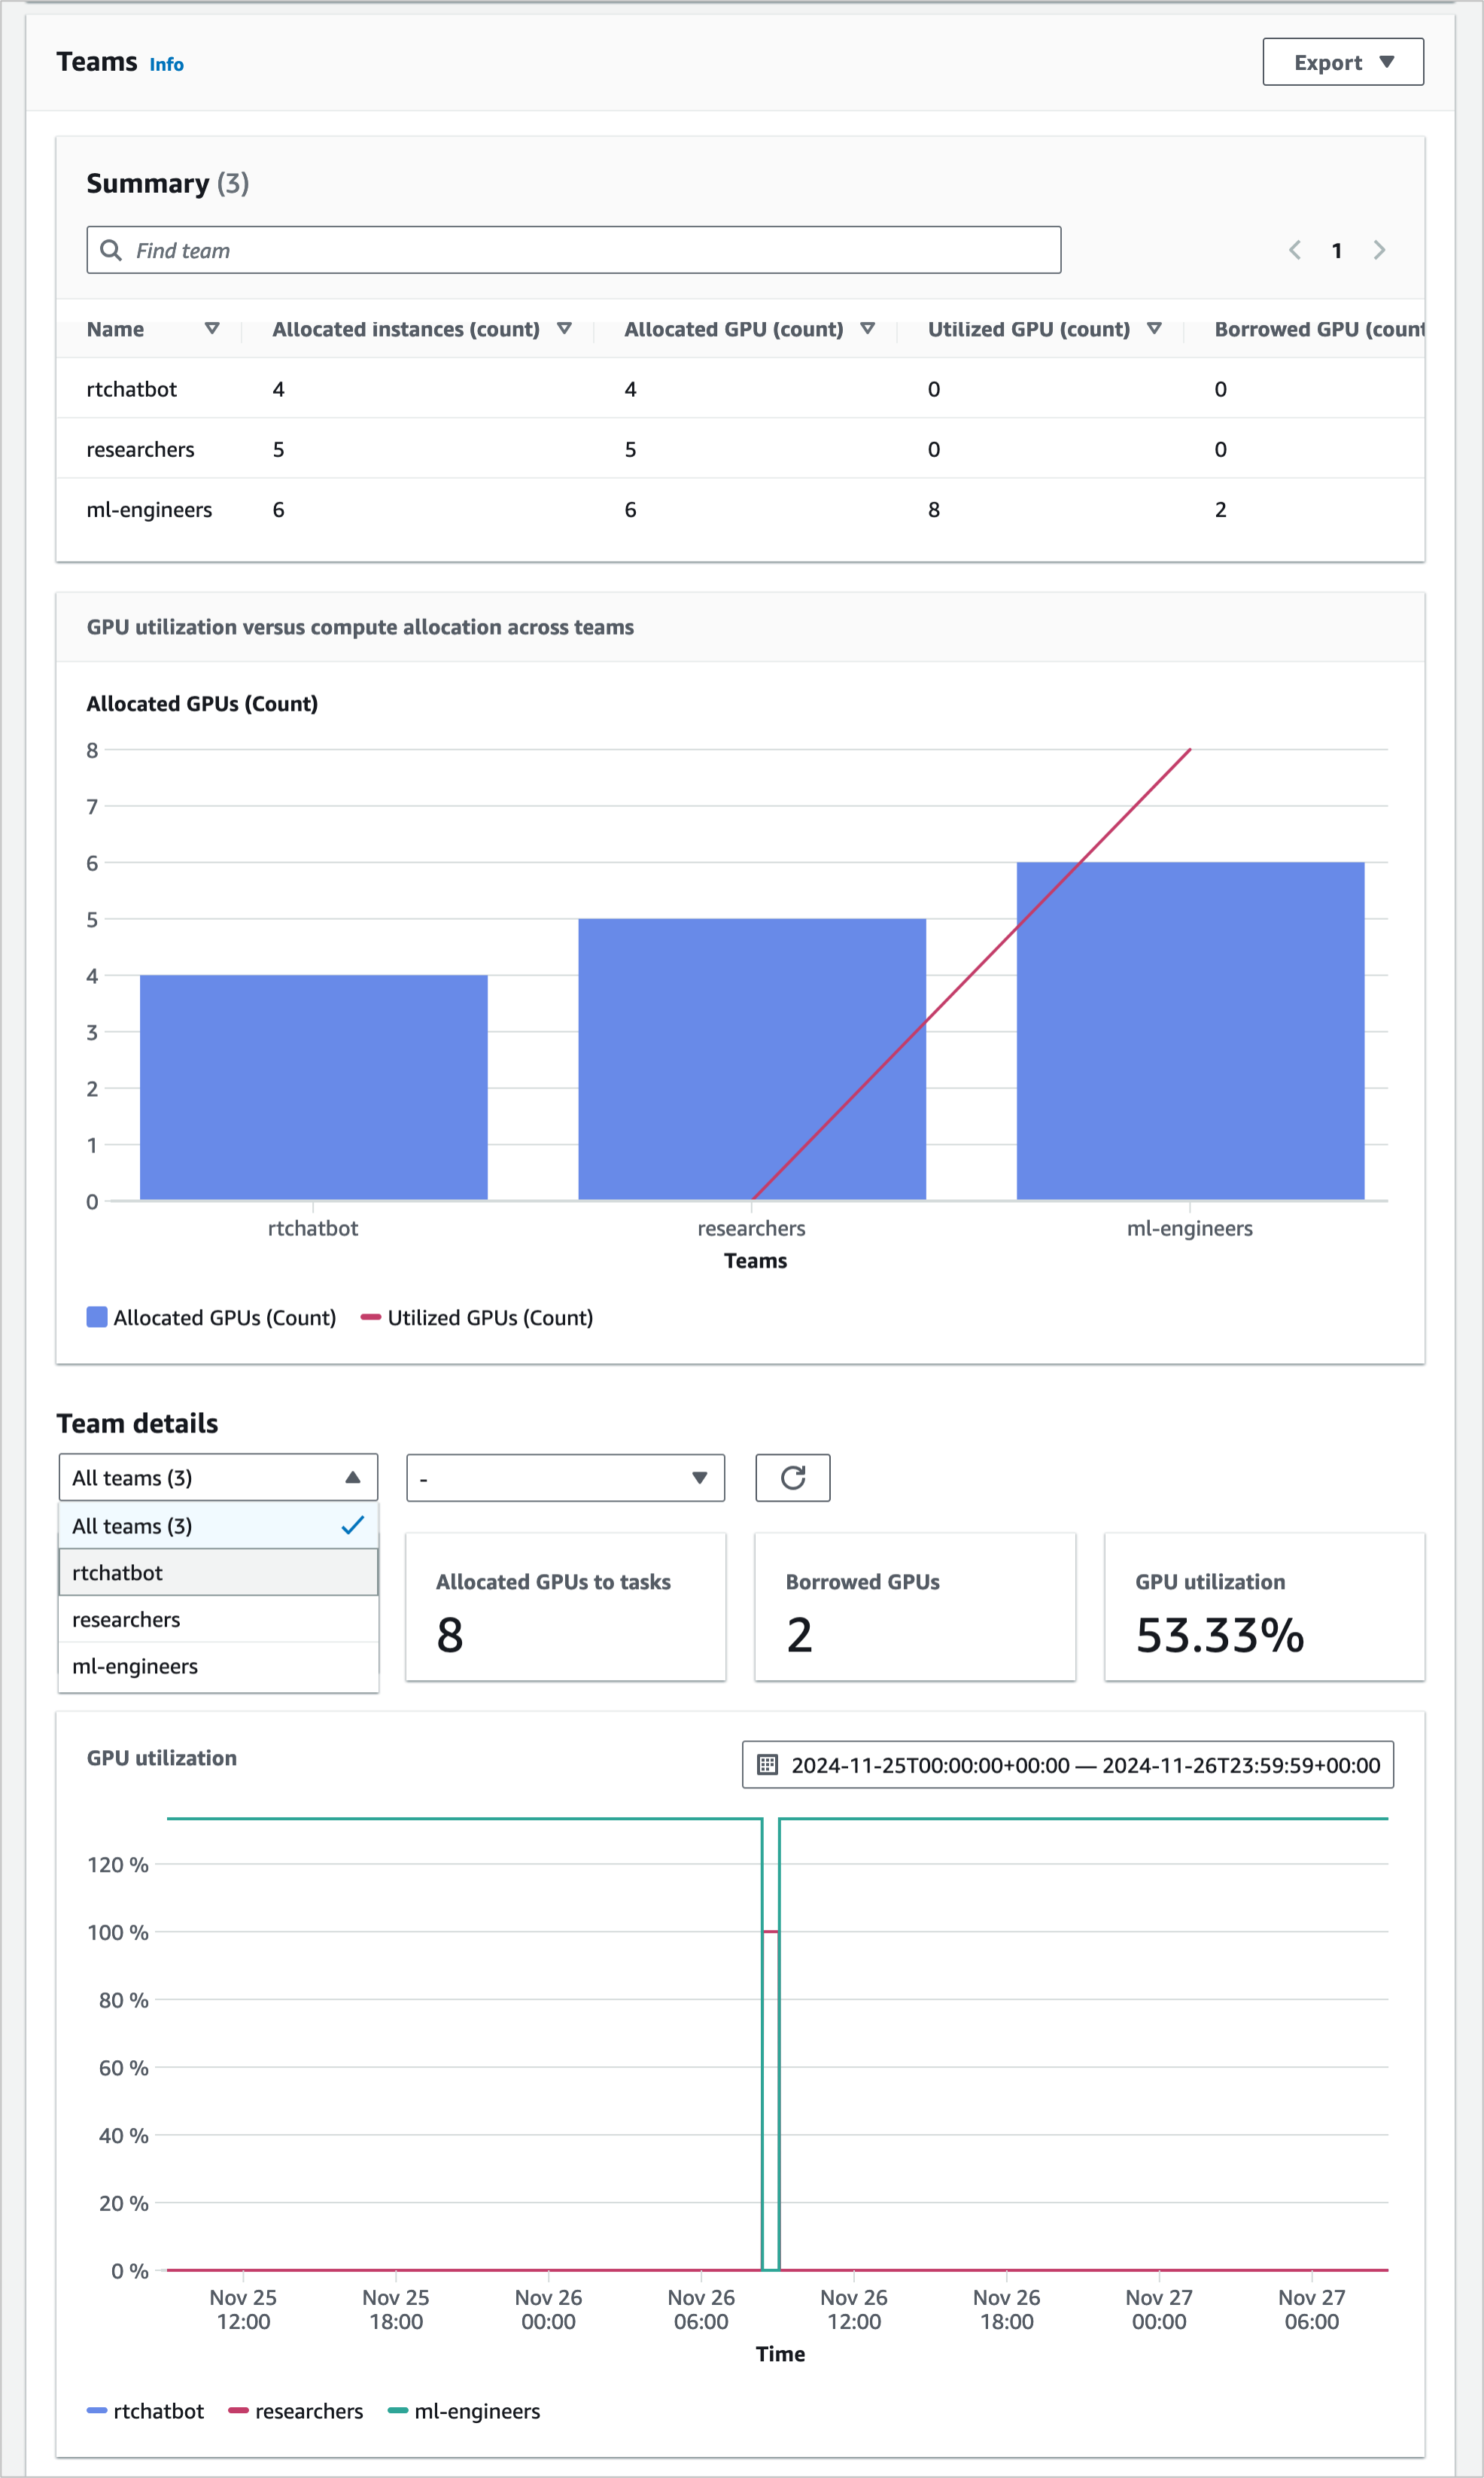Click the calendar icon in date range
The width and height of the screenshot is (1484, 2478).
[767, 1764]
